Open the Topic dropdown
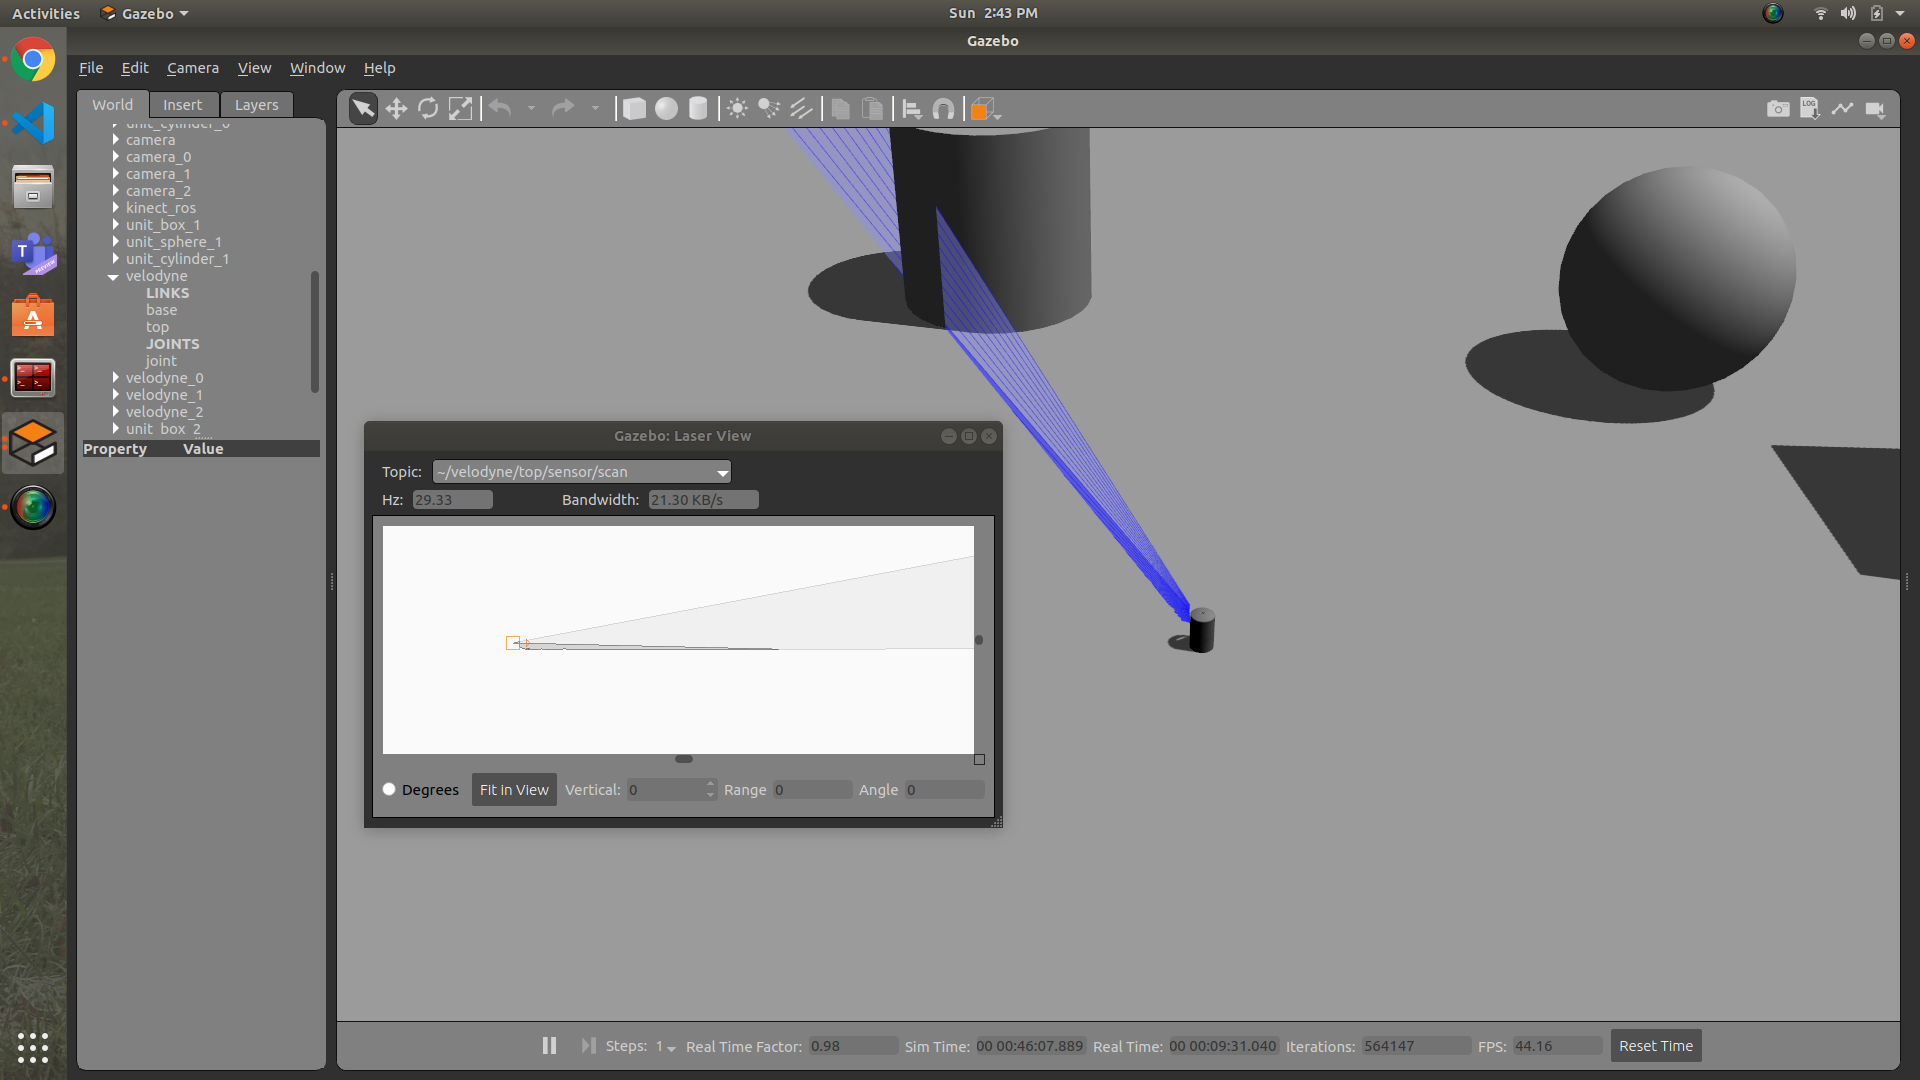The height and width of the screenshot is (1080, 1920). pos(582,472)
